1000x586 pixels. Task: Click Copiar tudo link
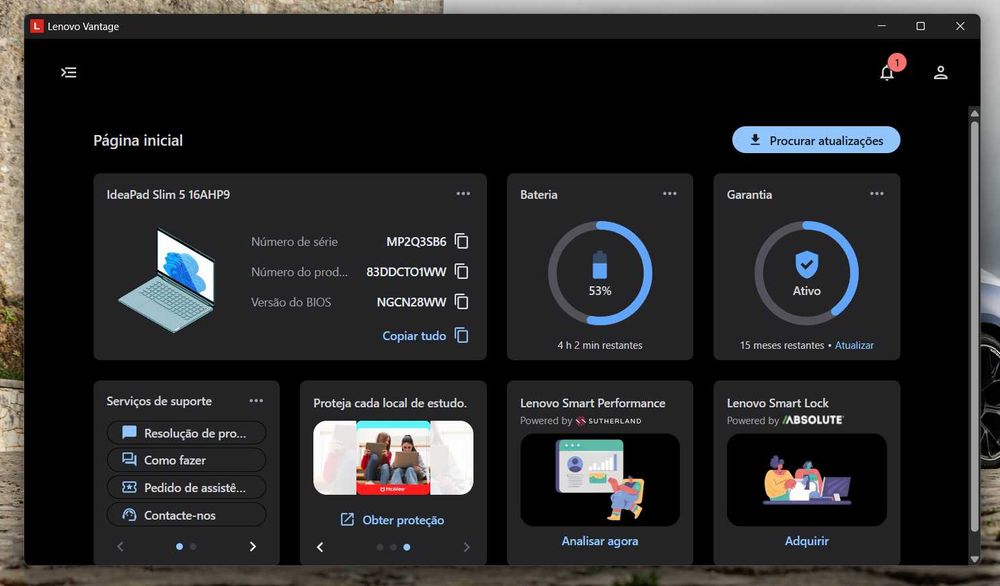[425, 335]
